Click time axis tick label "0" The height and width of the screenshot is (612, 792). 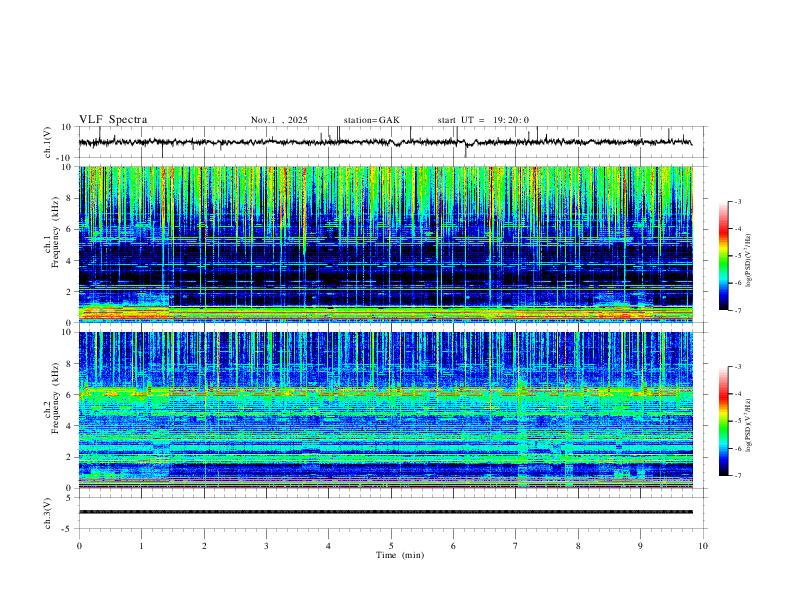(79, 546)
